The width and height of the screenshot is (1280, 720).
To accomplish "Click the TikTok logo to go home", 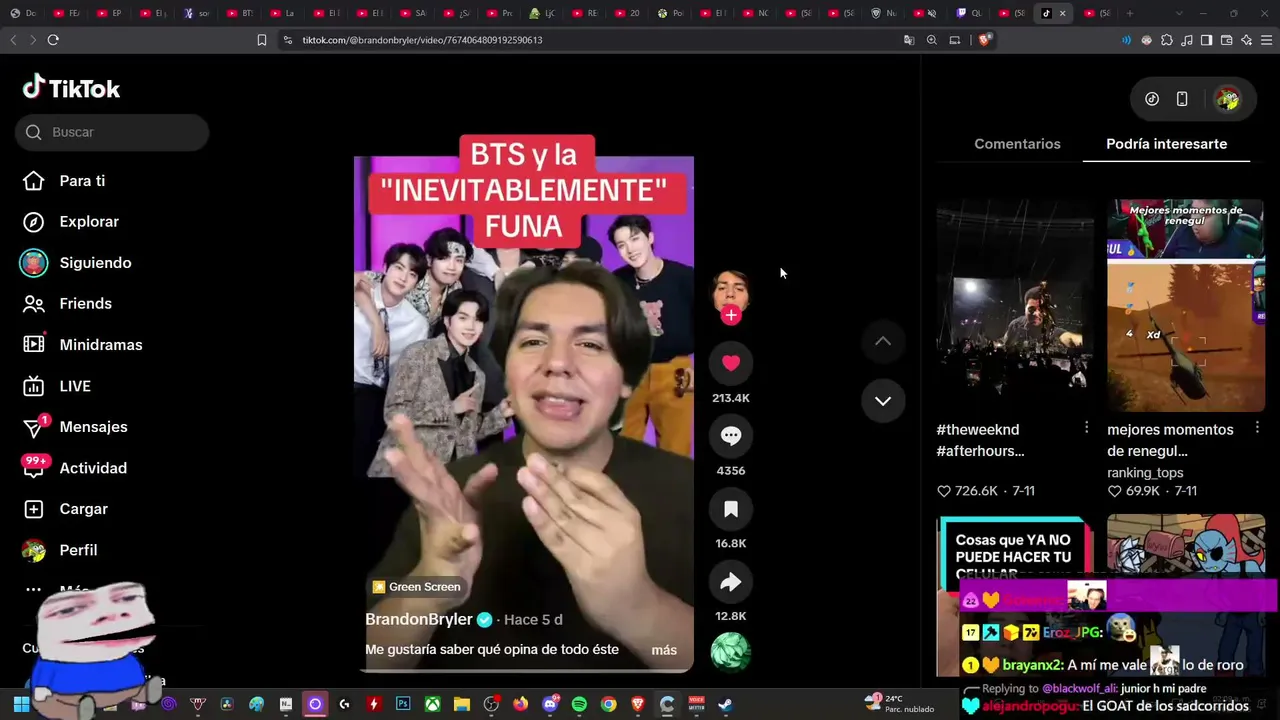I will (x=71, y=88).
